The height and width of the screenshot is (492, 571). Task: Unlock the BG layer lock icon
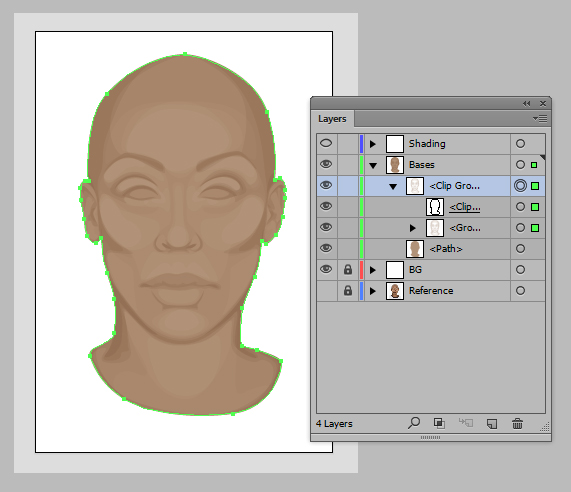348,270
